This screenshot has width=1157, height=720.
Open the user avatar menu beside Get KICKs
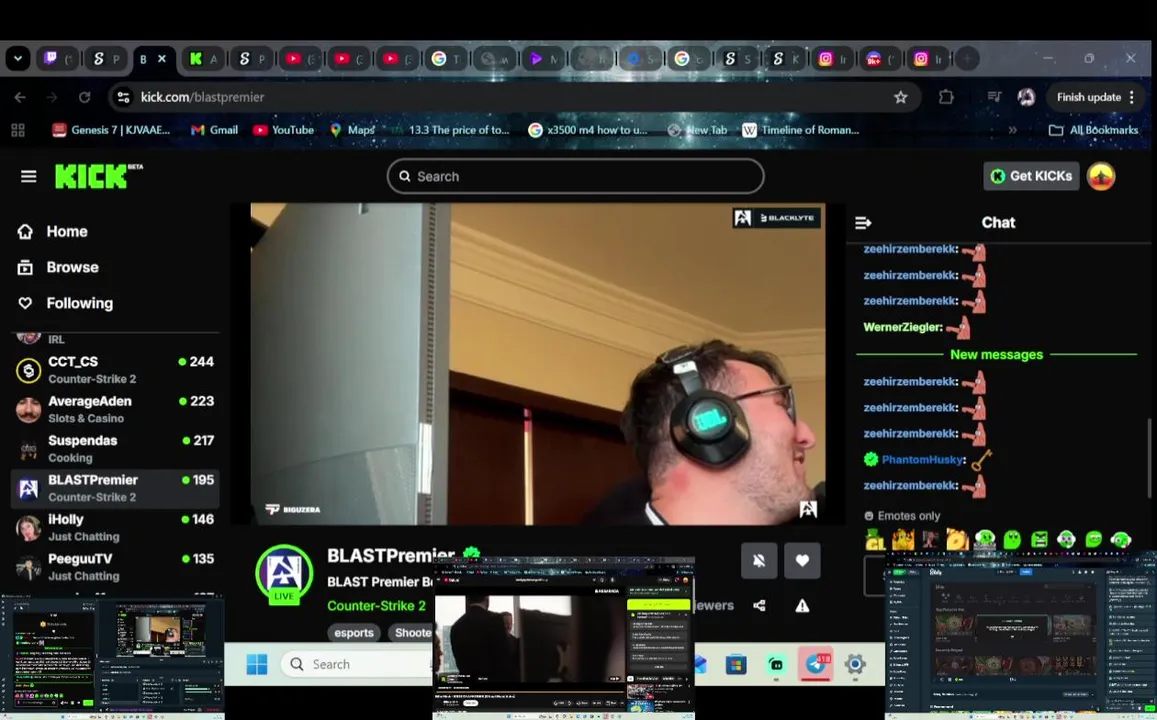1101,176
